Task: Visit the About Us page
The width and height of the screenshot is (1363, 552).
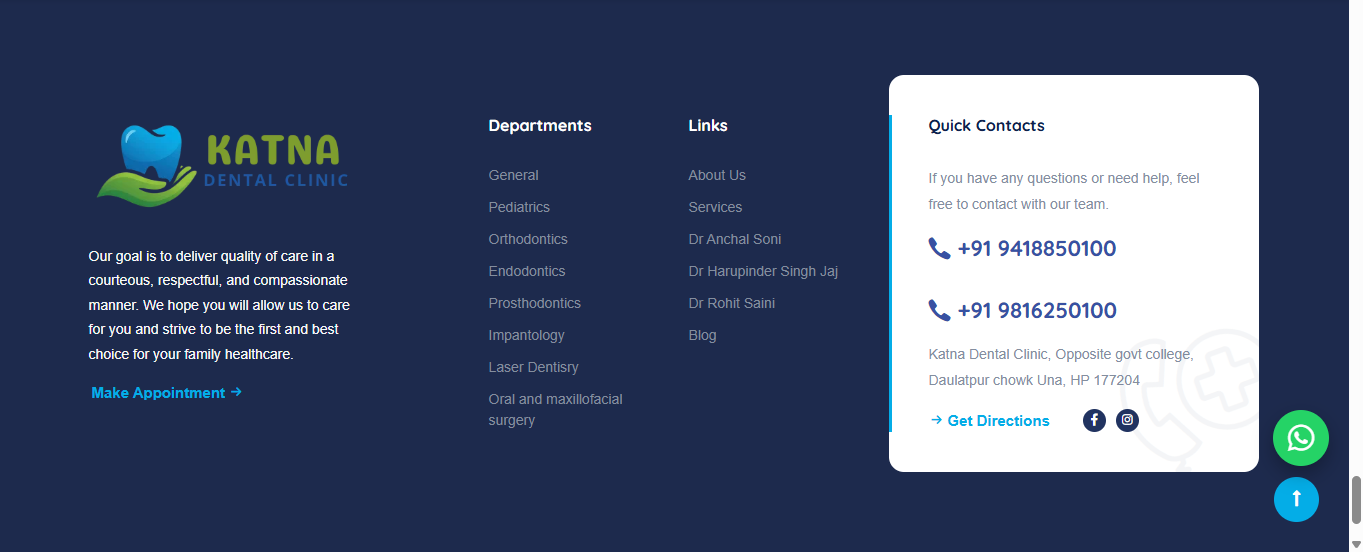Action: pos(717,175)
